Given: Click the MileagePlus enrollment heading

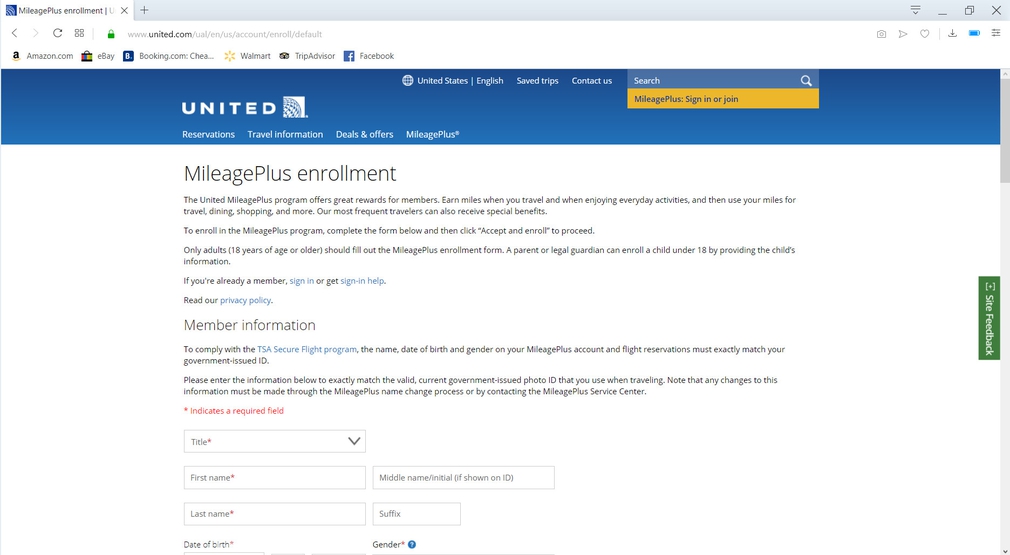Looking at the screenshot, I should click(x=290, y=174).
